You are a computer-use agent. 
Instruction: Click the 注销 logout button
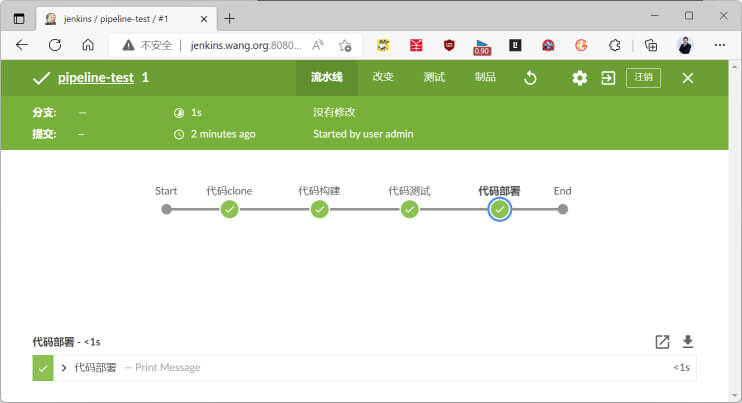click(643, 78)
